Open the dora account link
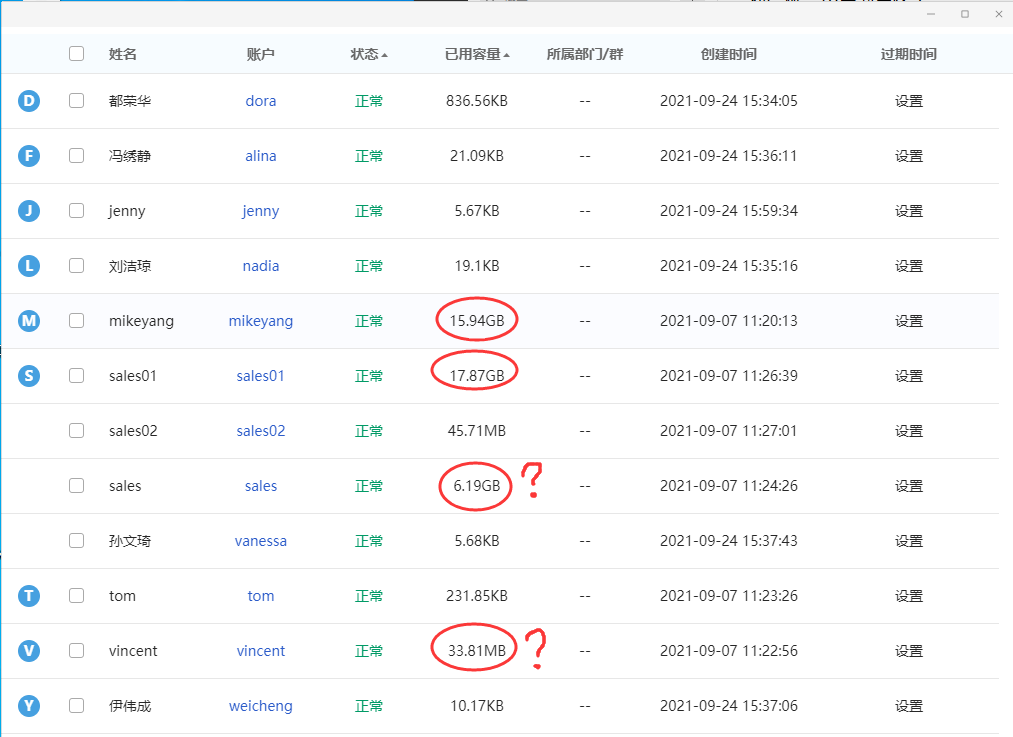The height and width of the screenshot is (737, 1013). point(260,101)
